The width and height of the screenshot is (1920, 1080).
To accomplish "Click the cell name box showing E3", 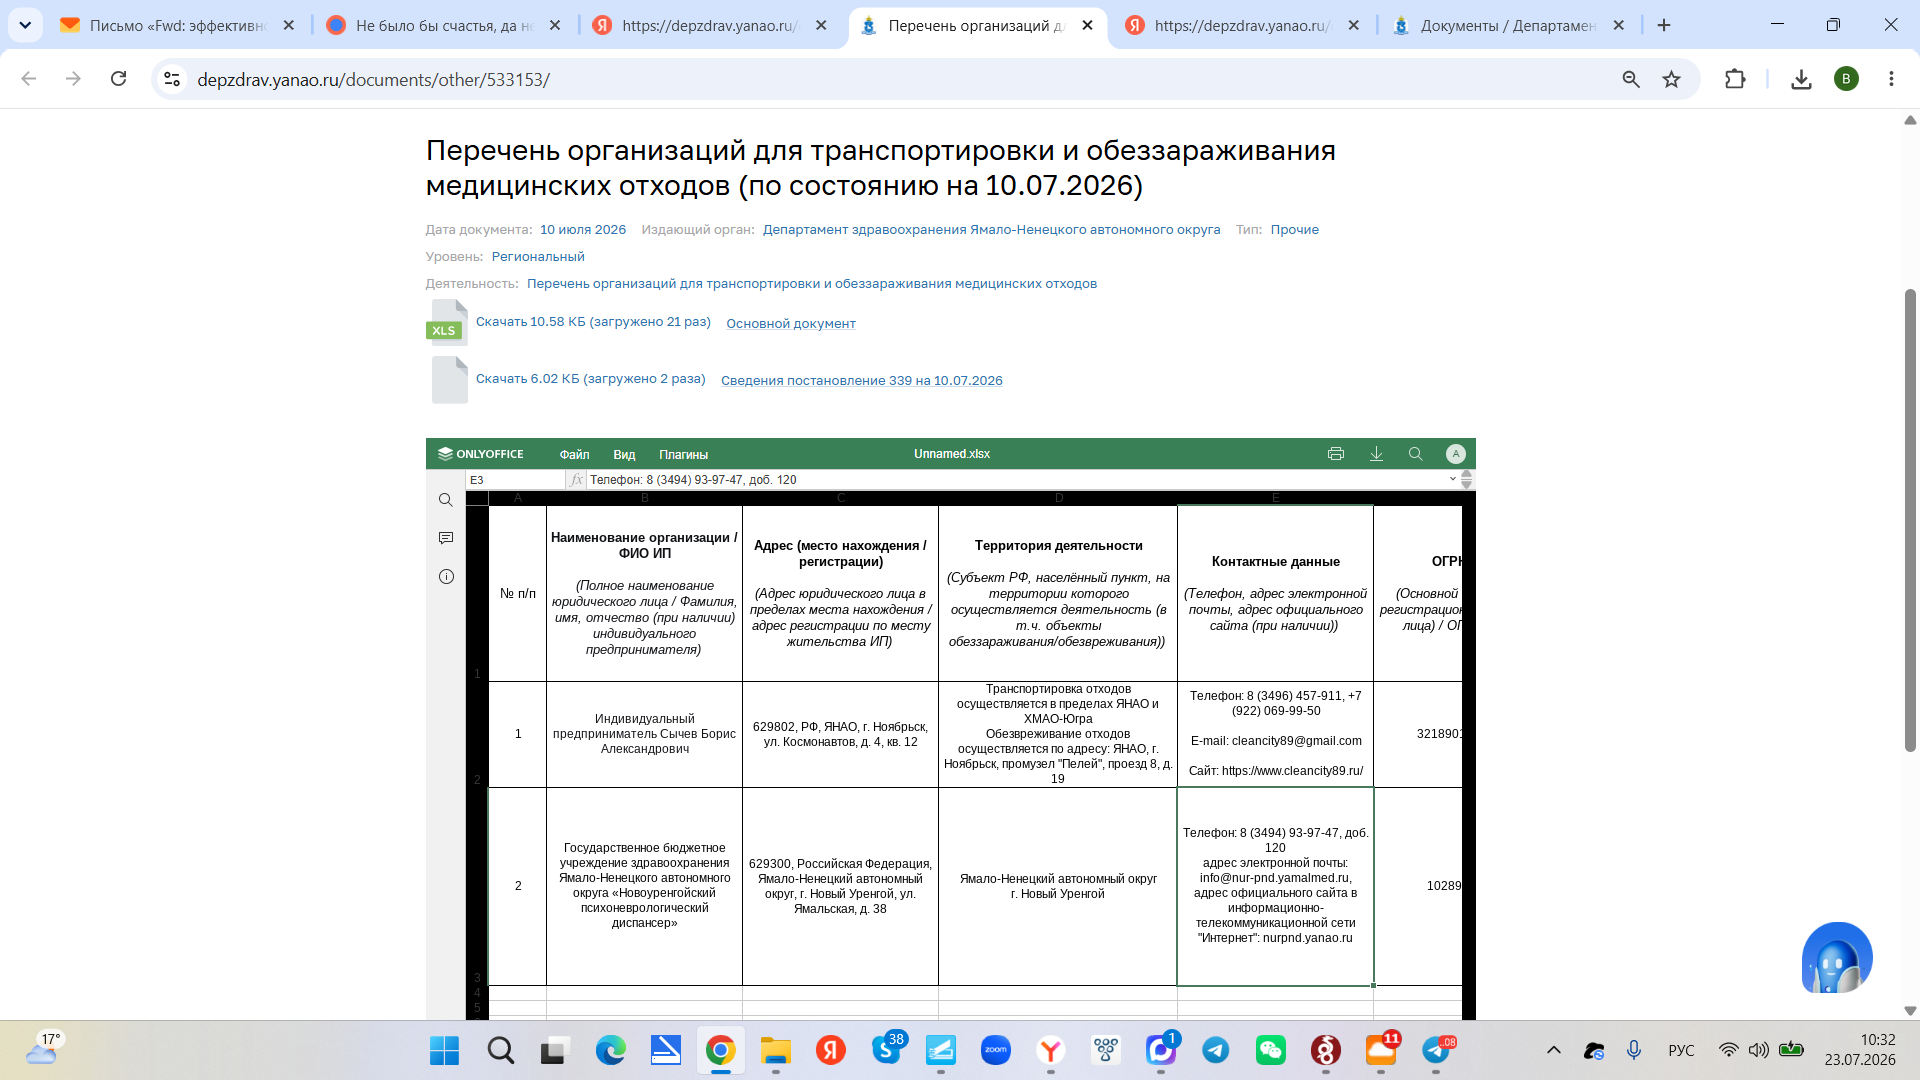I will click(x=515, y=480).
